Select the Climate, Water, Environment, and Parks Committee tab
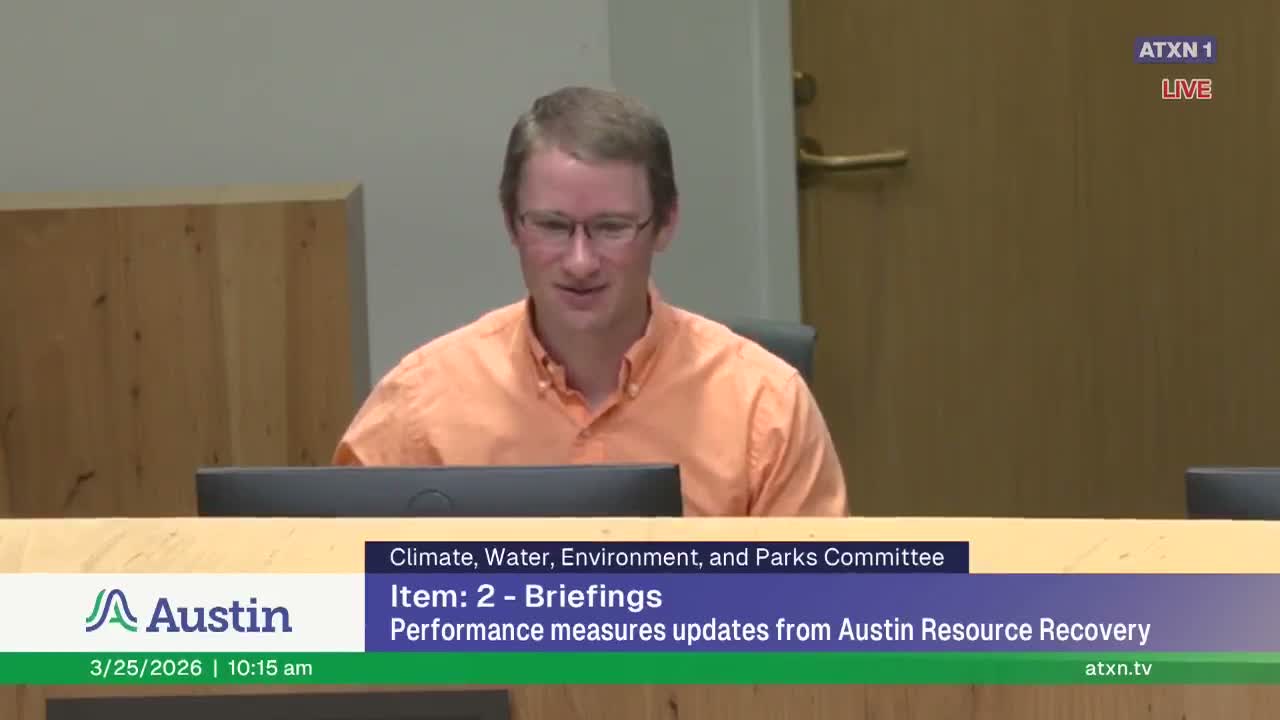Screen dimensions: 1280x720 (x=667, y=557)
